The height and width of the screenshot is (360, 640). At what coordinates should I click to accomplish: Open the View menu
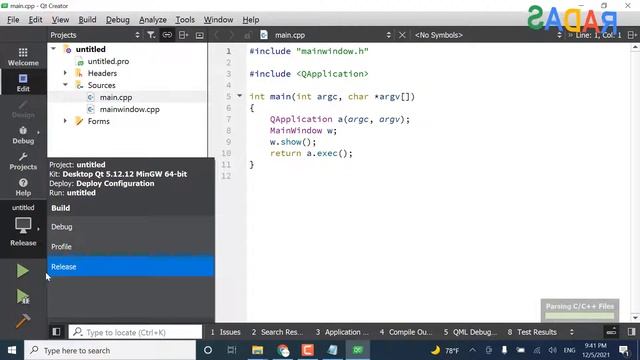[x=60, y=20]
